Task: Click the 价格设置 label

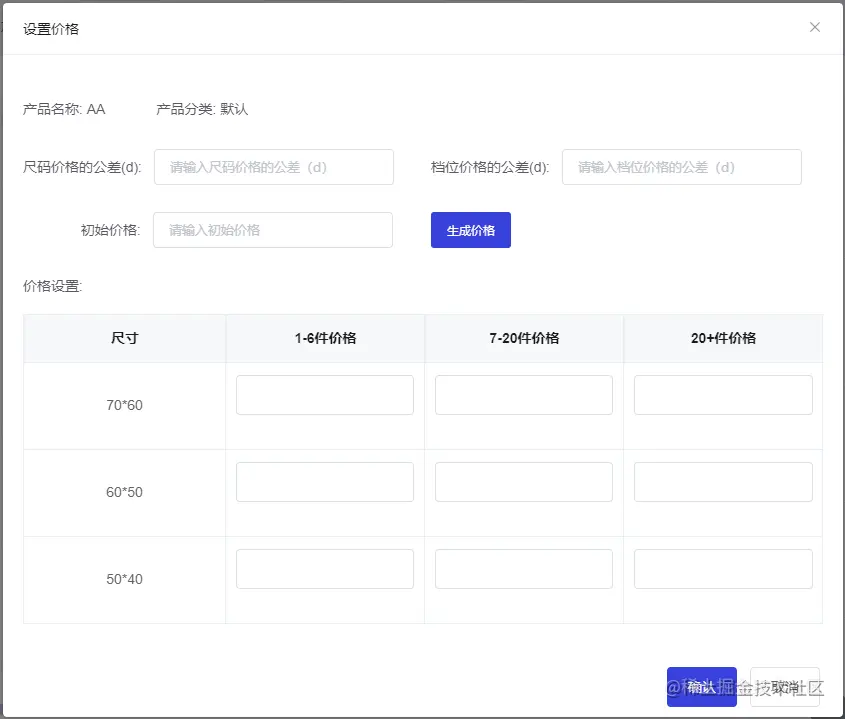Action: 52,286
